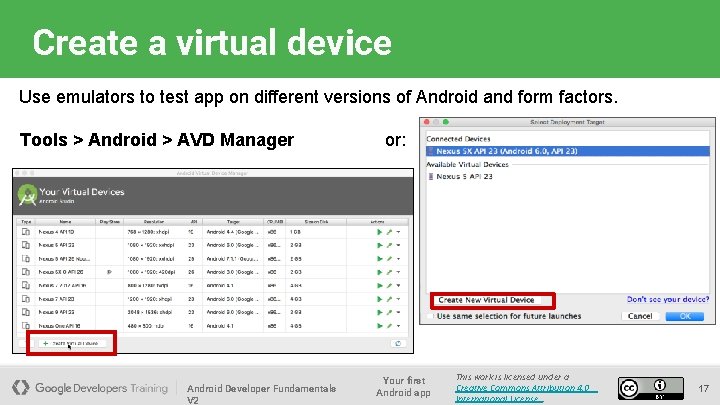The image size is (720, 405).
Task: Sort devices by the Size on Disk header
Action: coord(316,222)
